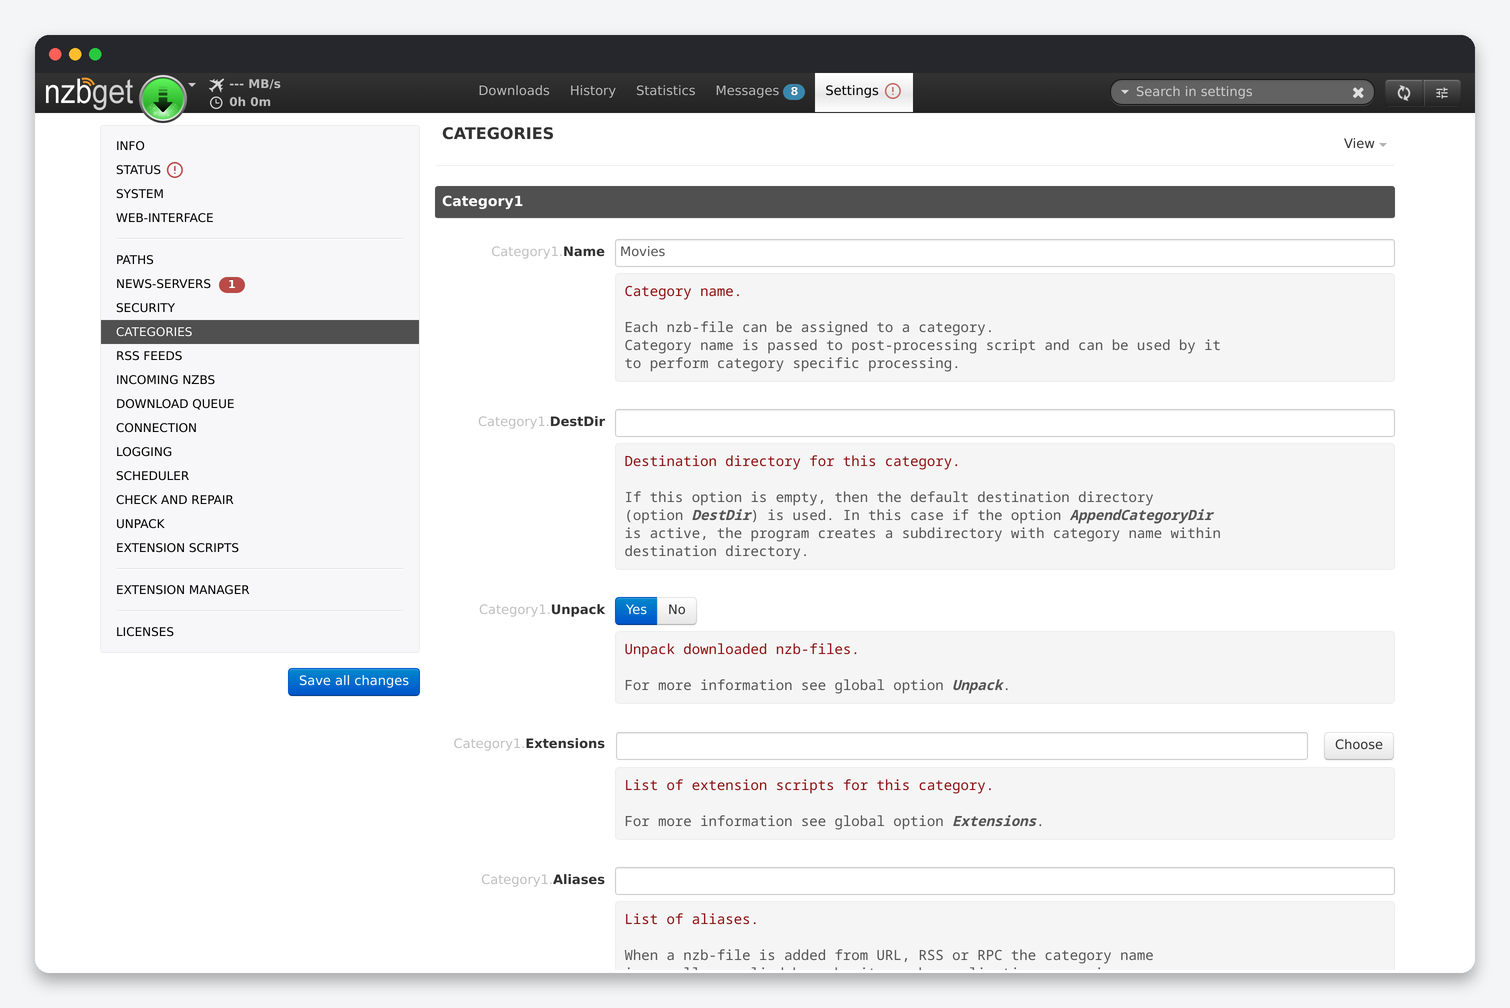Open the speed limit airplane icon

216,85
